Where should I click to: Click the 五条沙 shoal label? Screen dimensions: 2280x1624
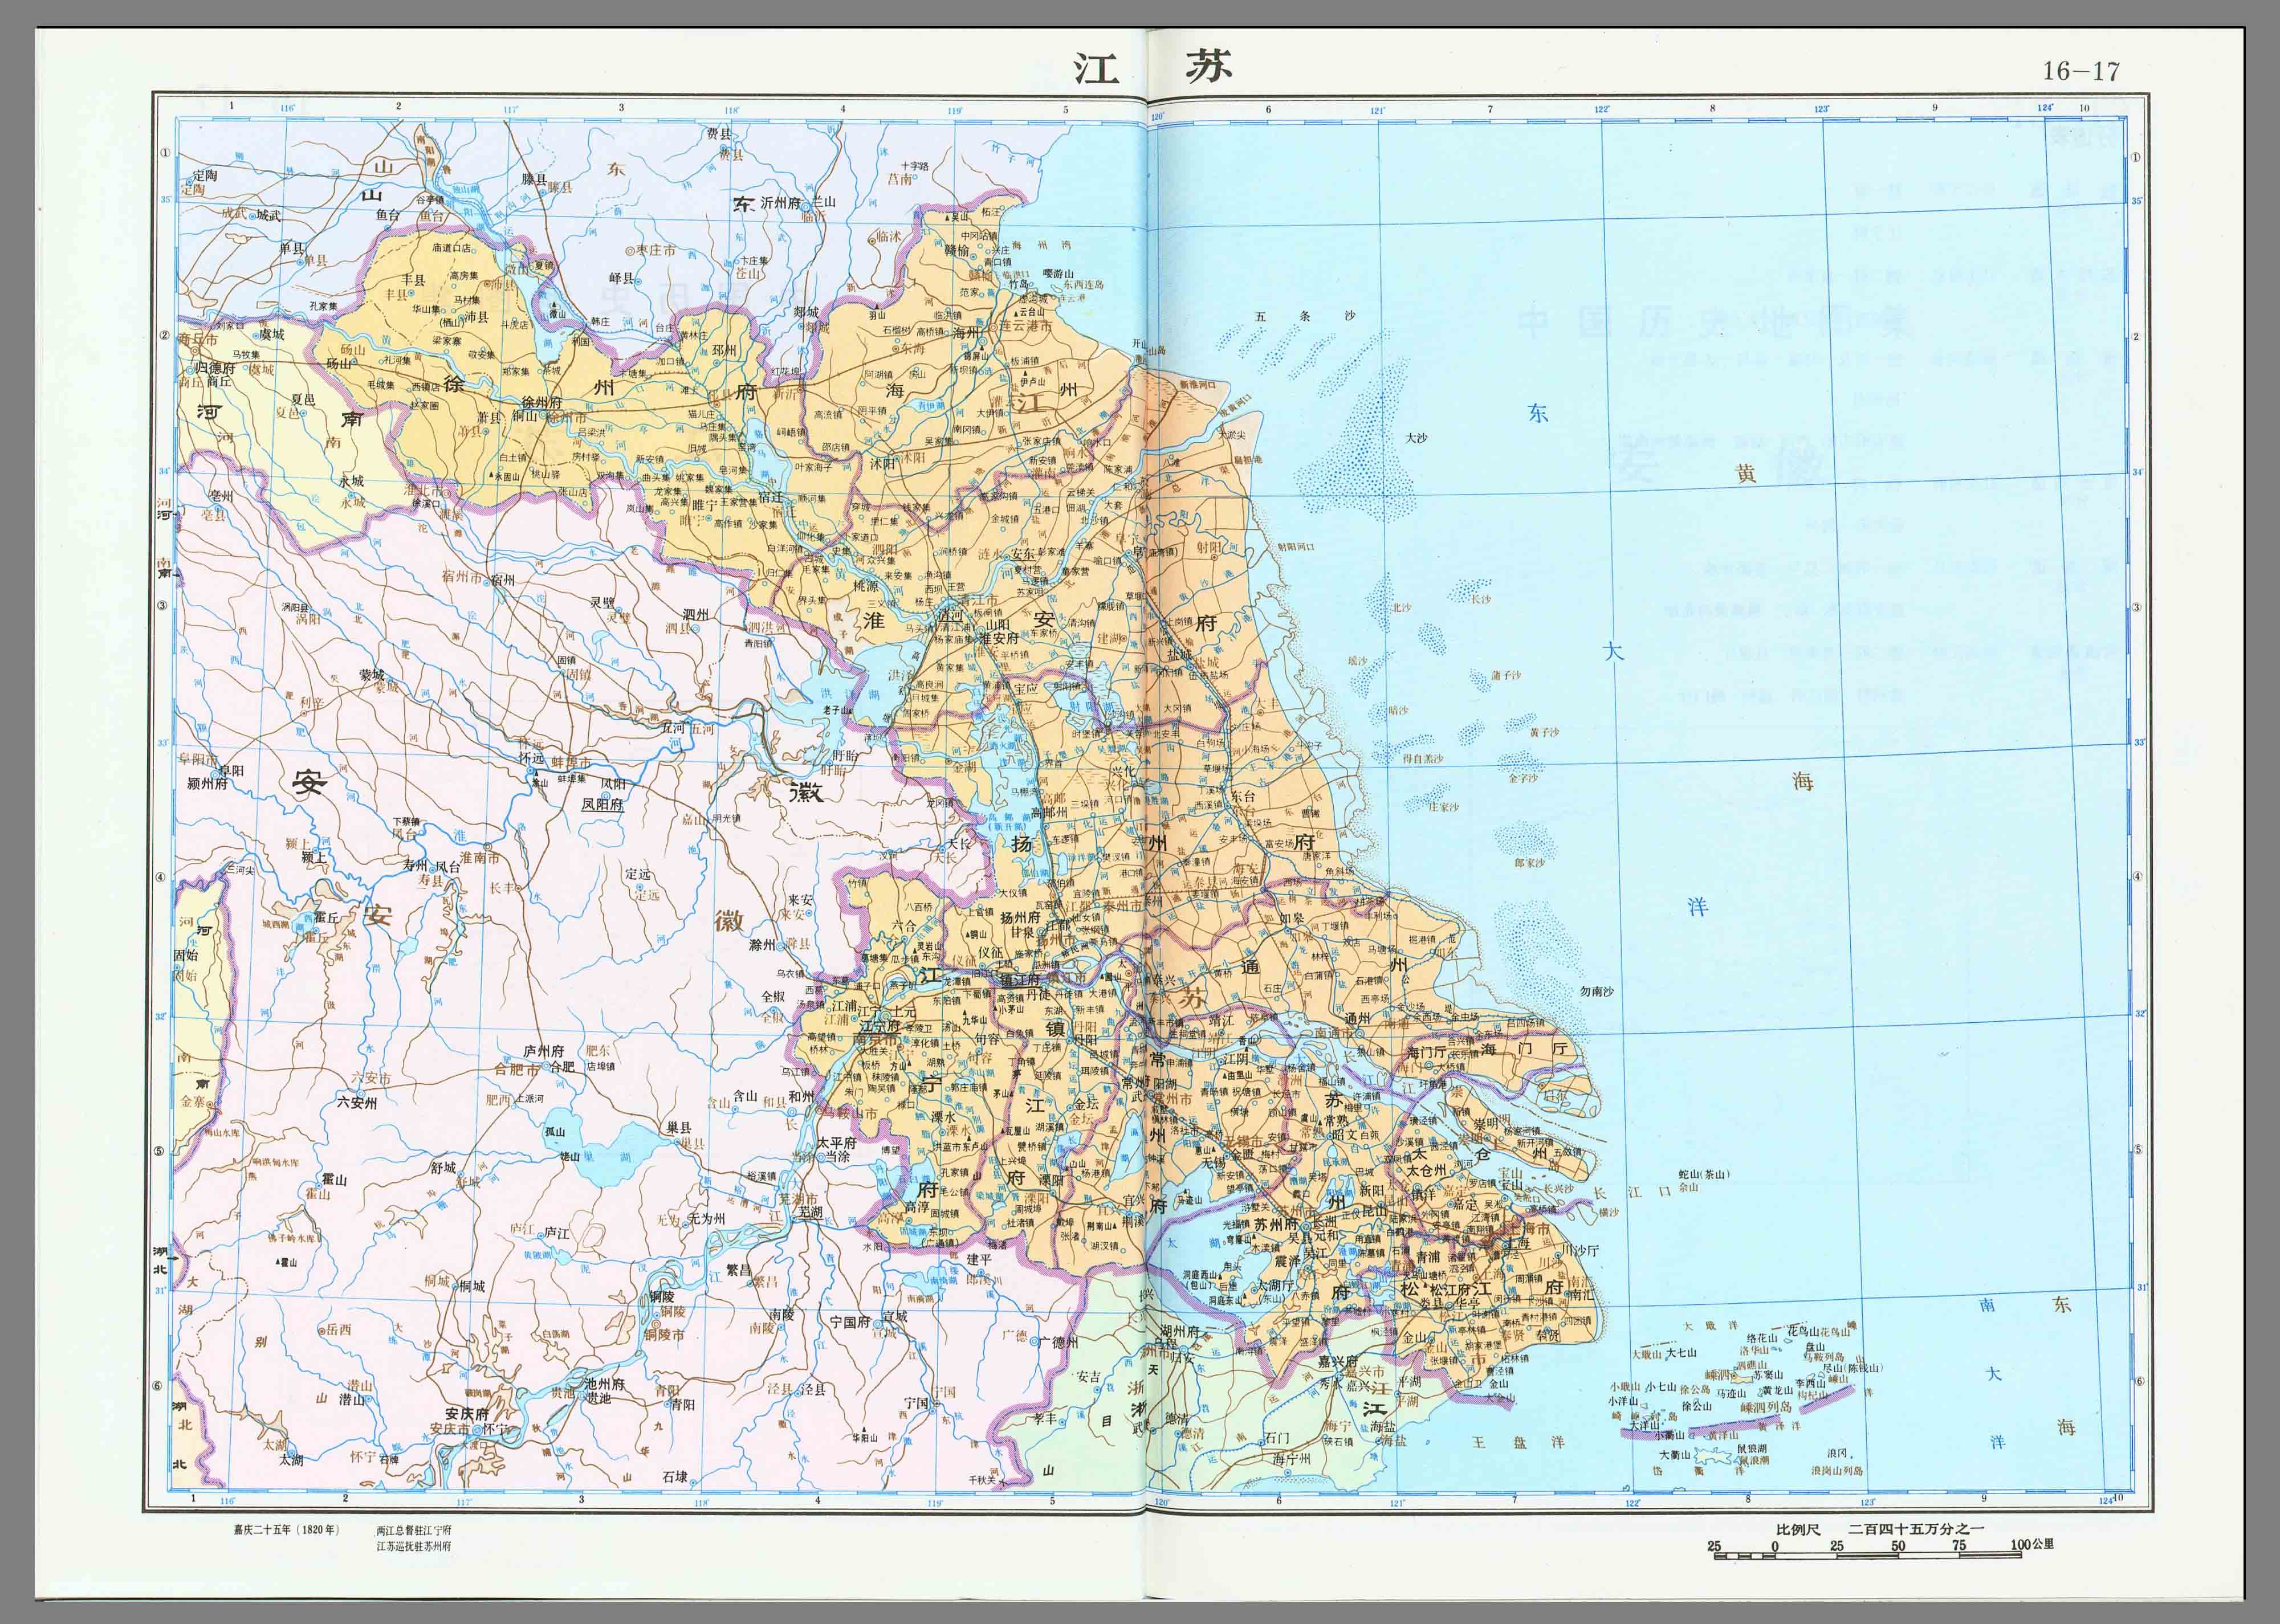[x=1304, y=316]
